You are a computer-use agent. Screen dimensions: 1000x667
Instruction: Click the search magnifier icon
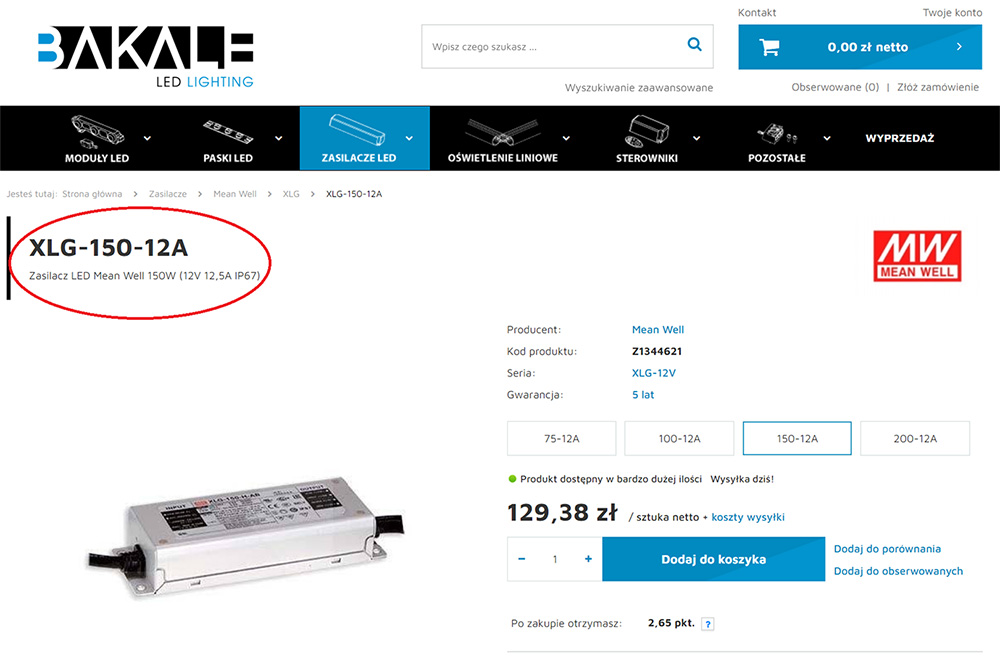tap(695, 44)
